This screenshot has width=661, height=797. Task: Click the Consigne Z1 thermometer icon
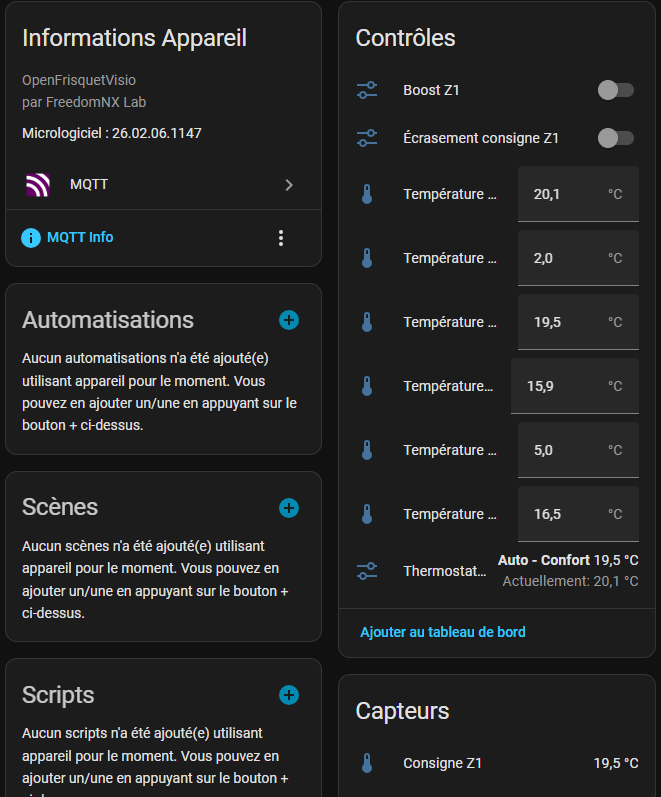pyautogui.click(x=367, y=763)
